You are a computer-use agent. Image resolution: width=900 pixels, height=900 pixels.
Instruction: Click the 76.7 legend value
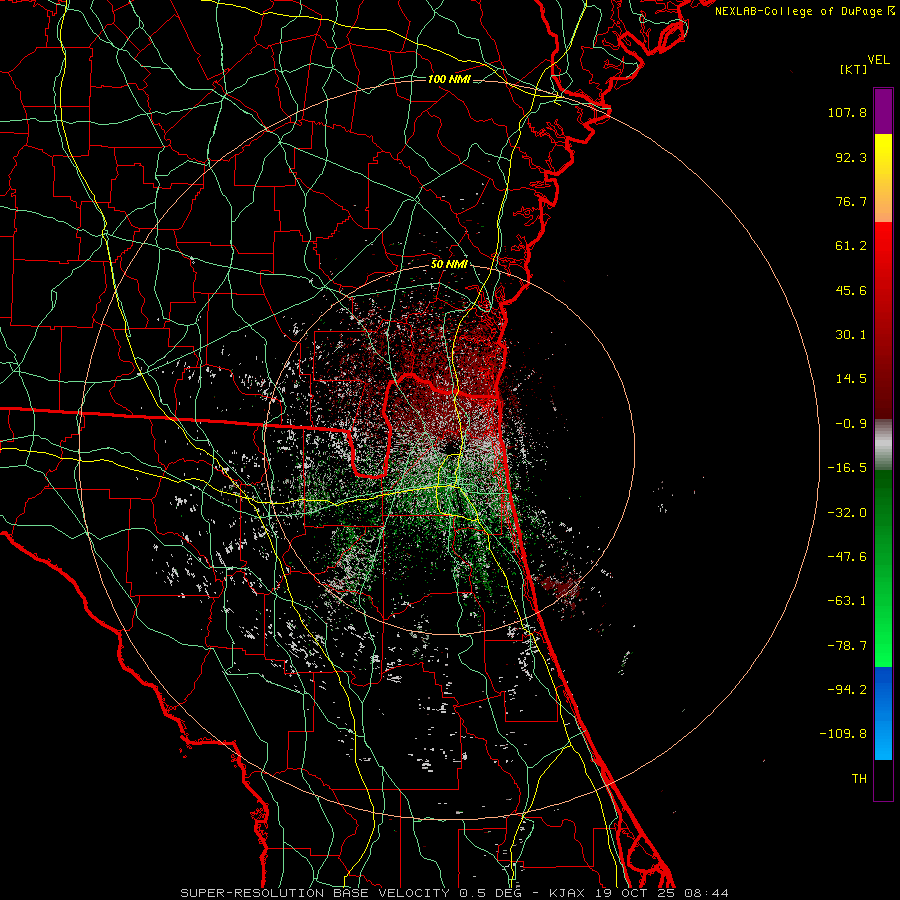(851, 201)
